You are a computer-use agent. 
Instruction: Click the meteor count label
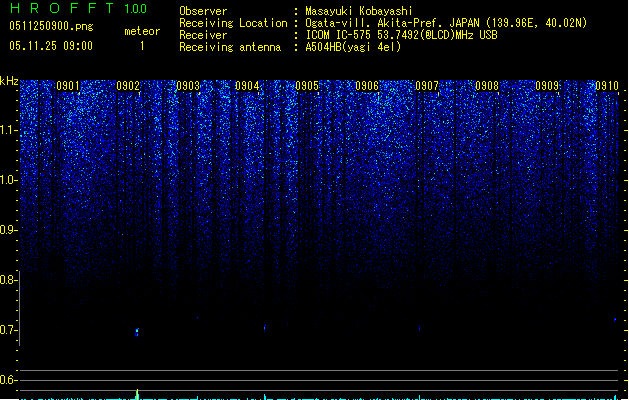[x=142, y=31]
